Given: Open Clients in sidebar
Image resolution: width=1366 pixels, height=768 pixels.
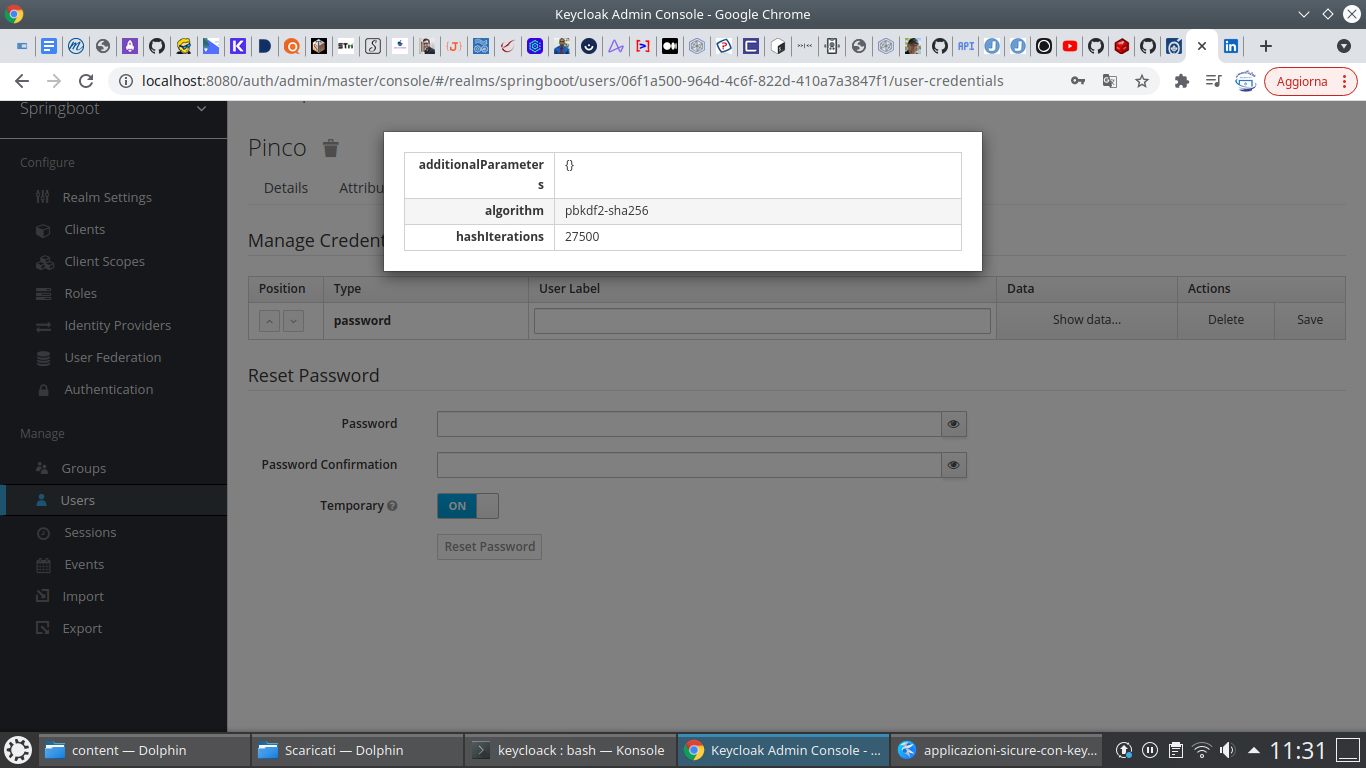Looking at the screenshot, I should 85,230.
